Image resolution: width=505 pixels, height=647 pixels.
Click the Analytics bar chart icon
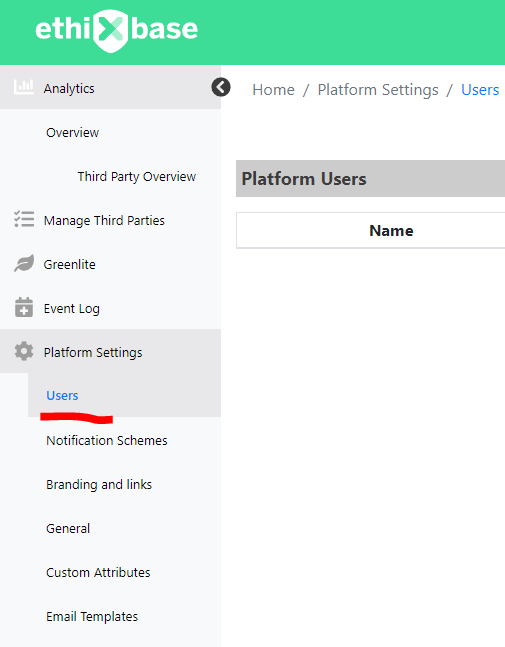[x=24, y=87]
